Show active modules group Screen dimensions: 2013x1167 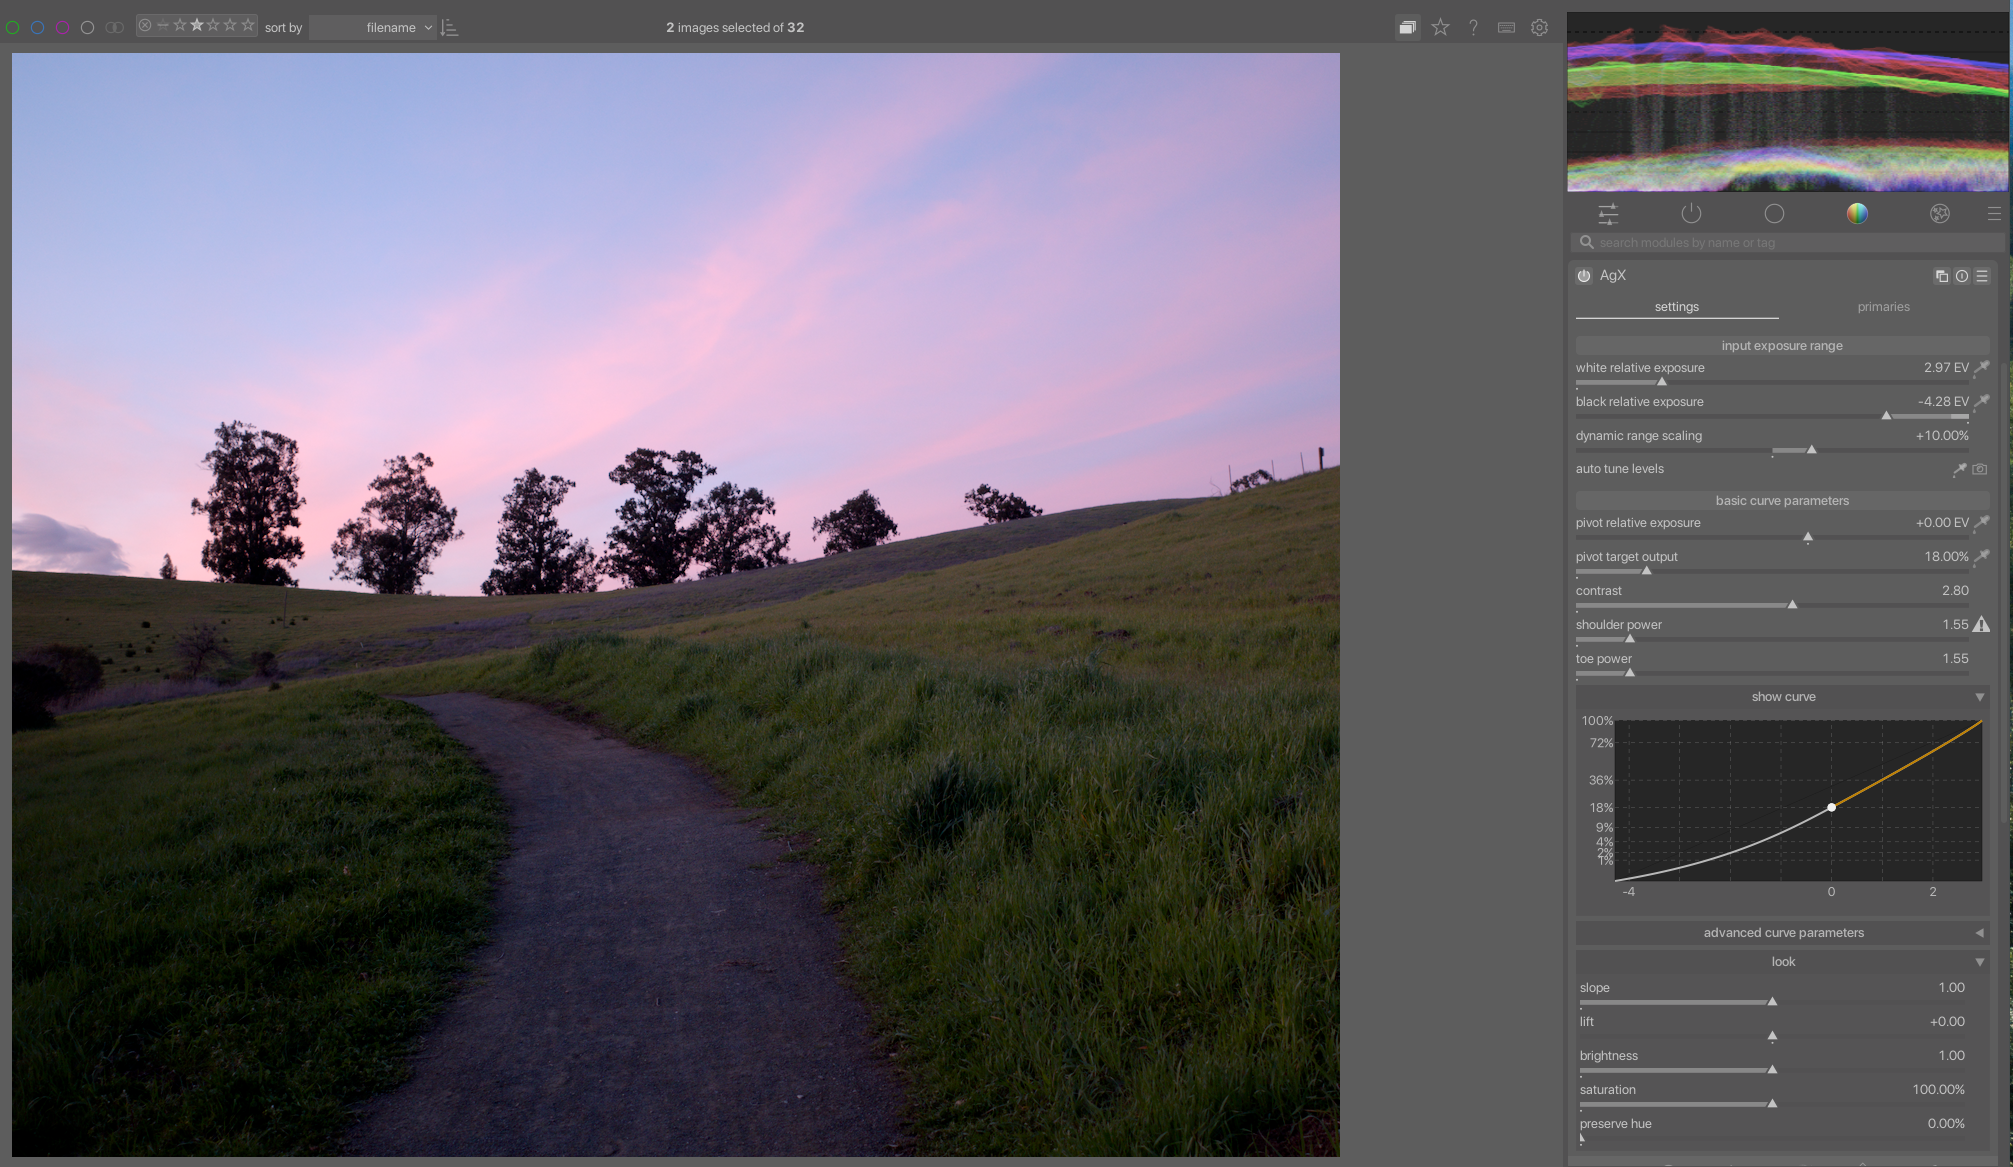(1691, 213)
